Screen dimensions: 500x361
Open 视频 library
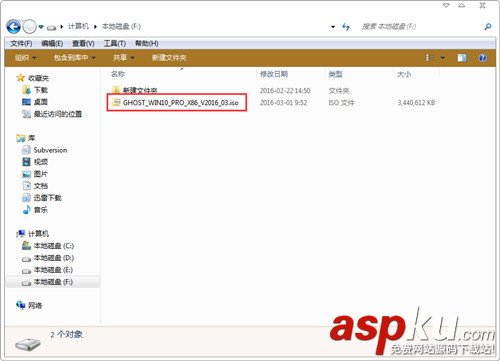click(x=41, y=162)
